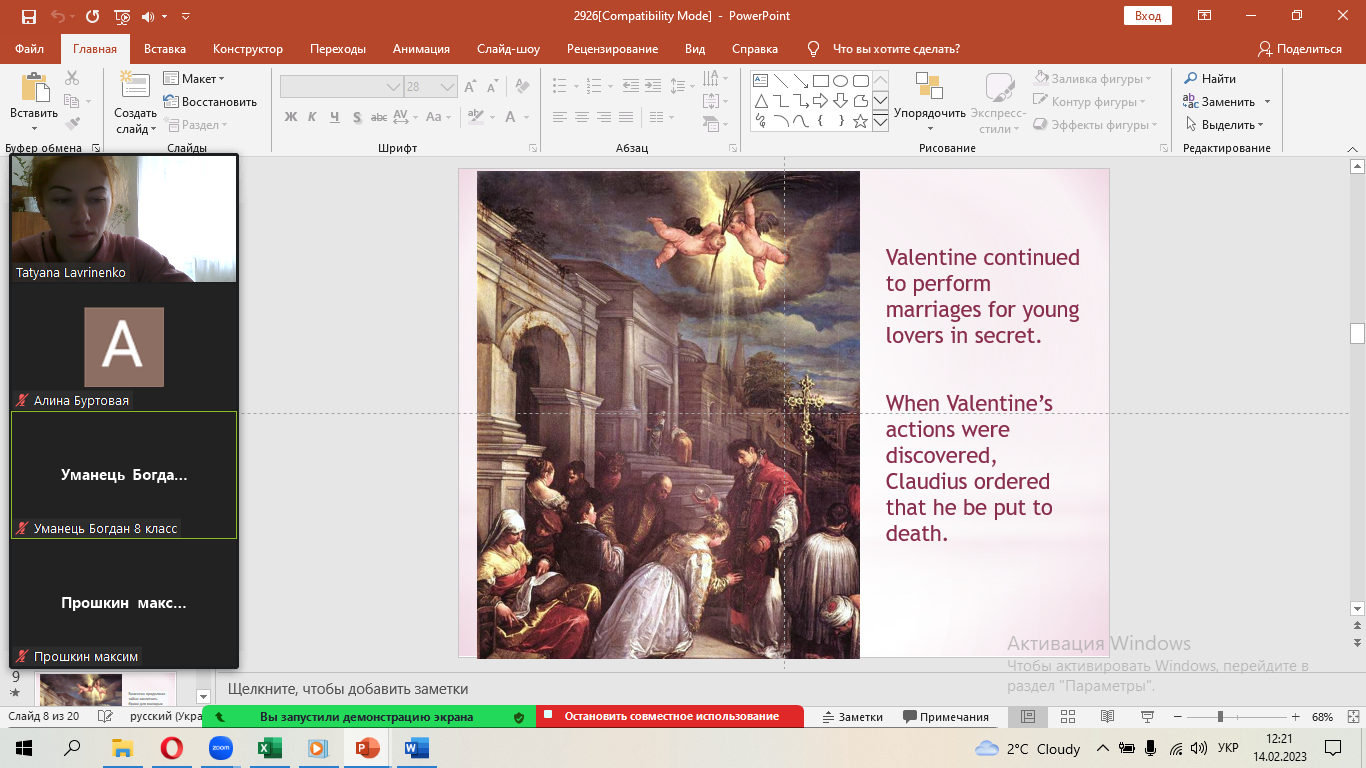Increase list indent level icon
Screen dimensions: 1366x768
point(653,86)
